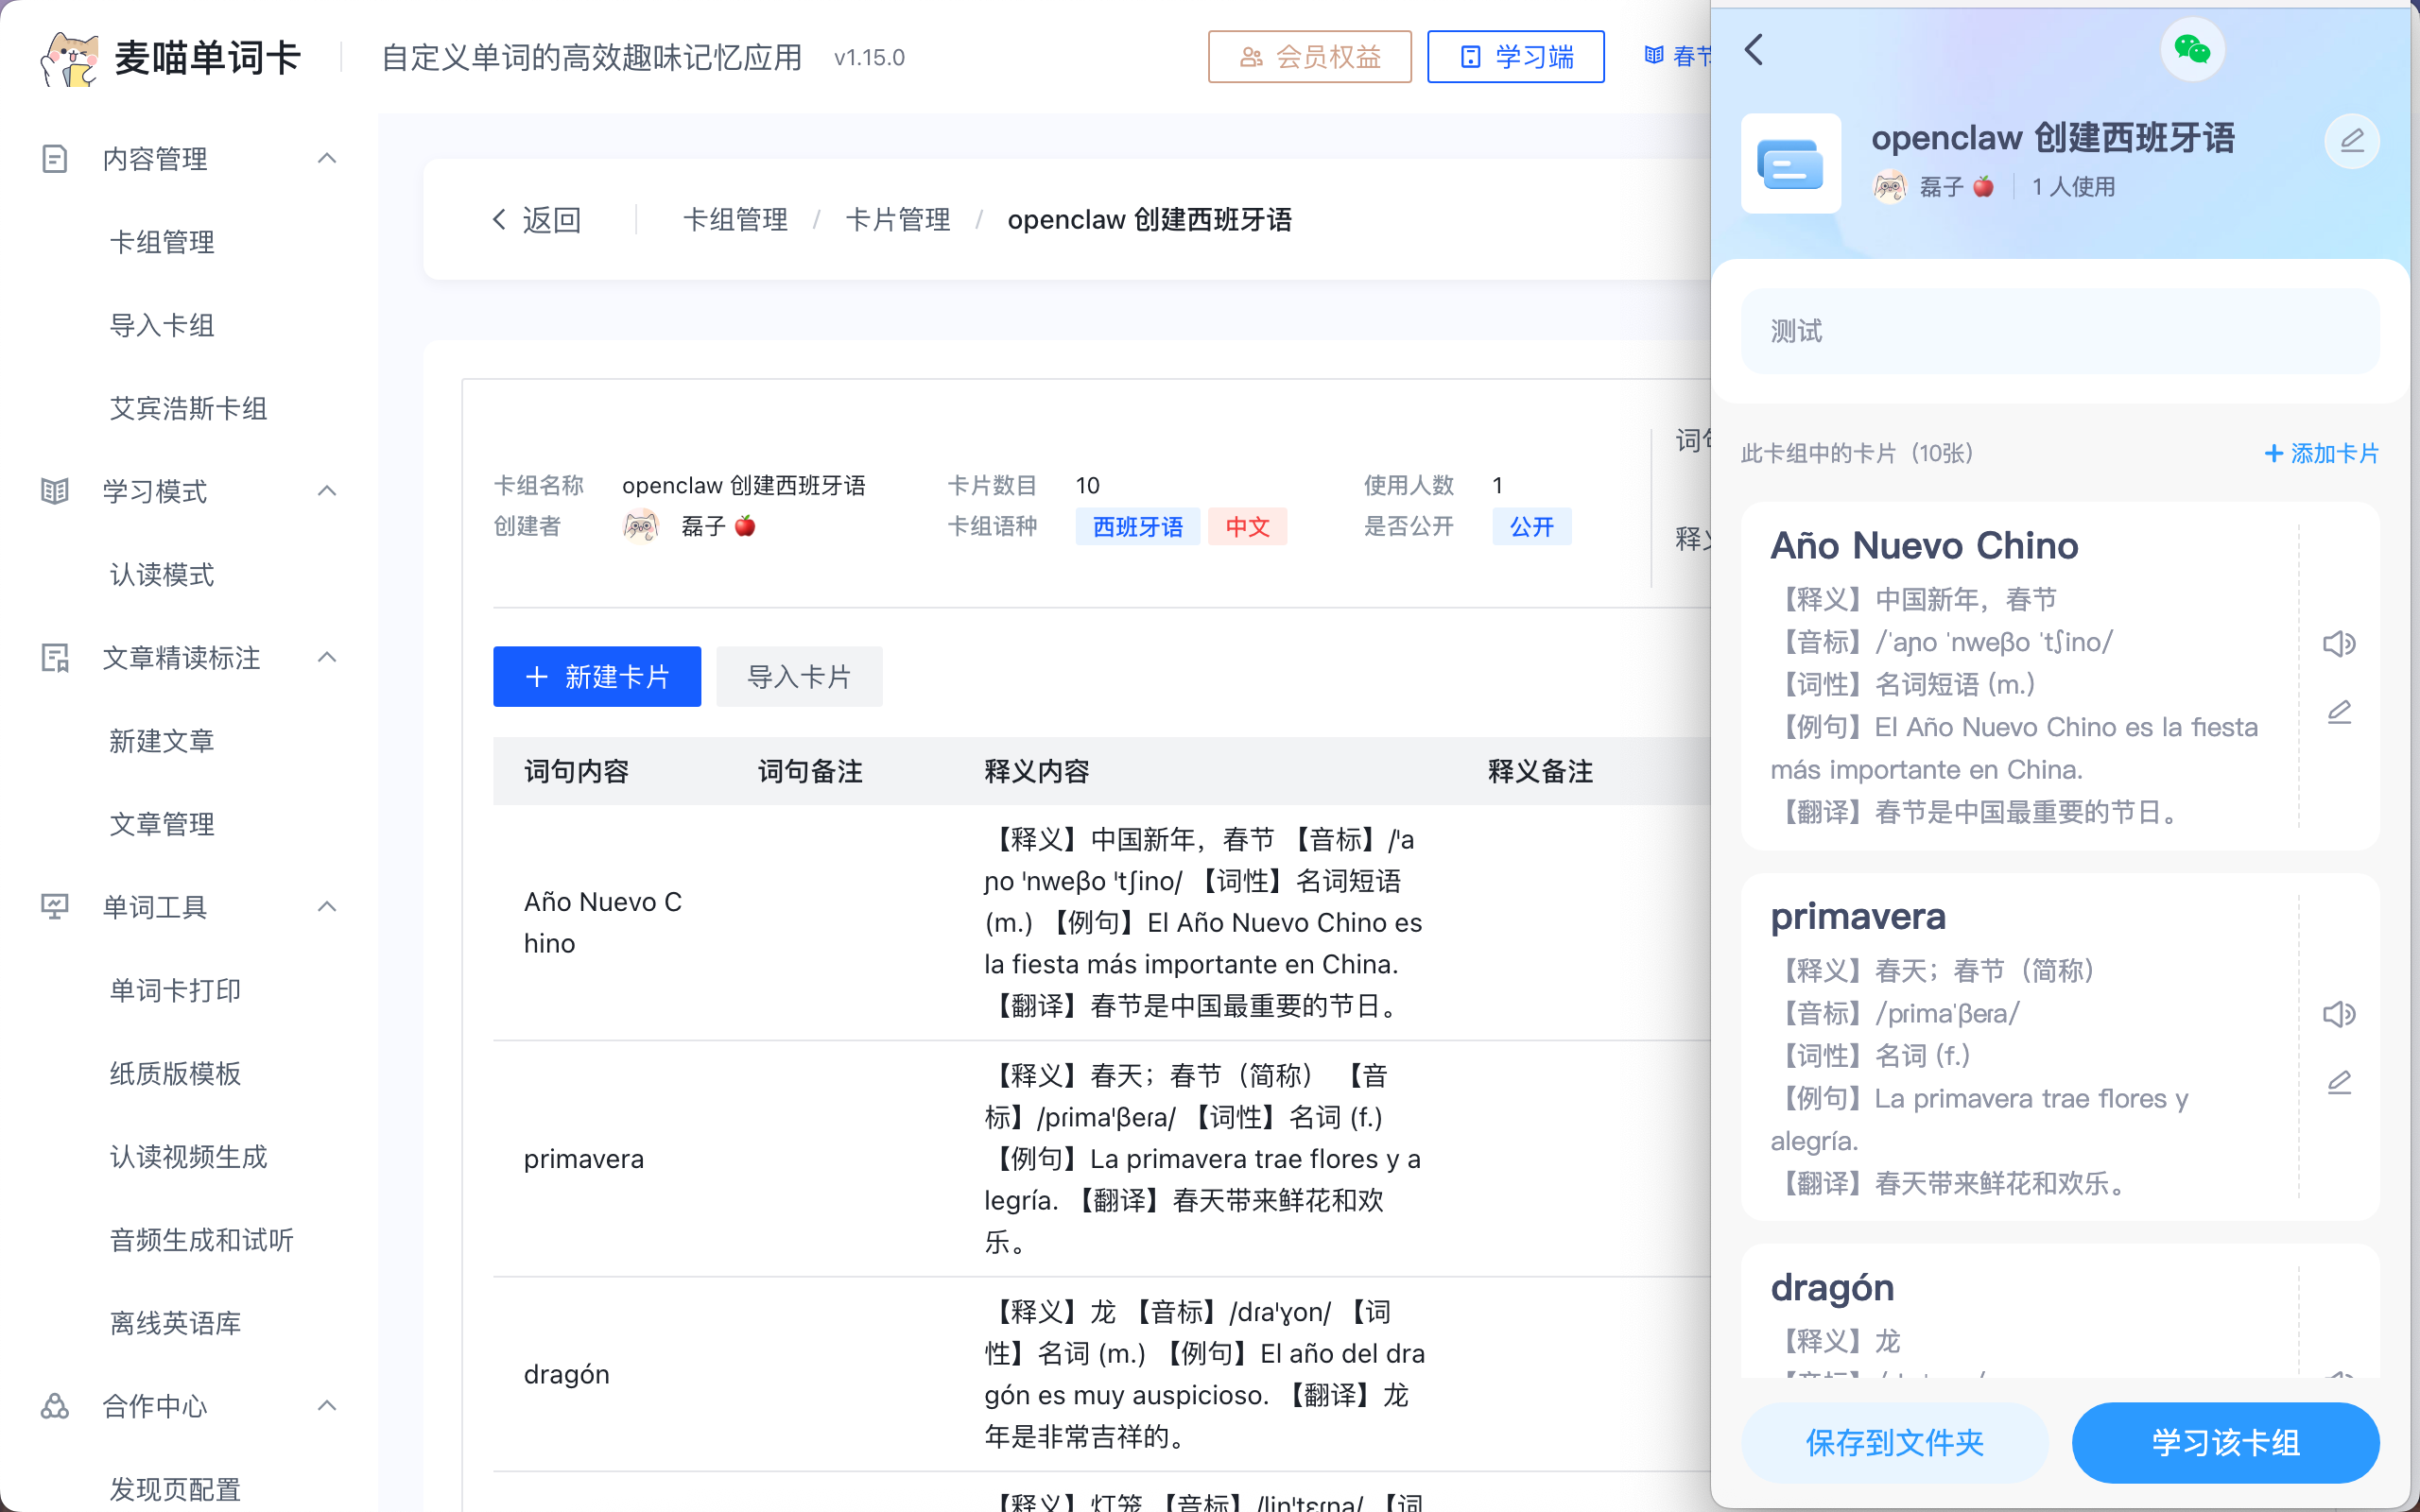The width and height of the screenshot is (2420, 1512).
Task: Click 学习该卡组 button
Action: coord(2225,1442)
